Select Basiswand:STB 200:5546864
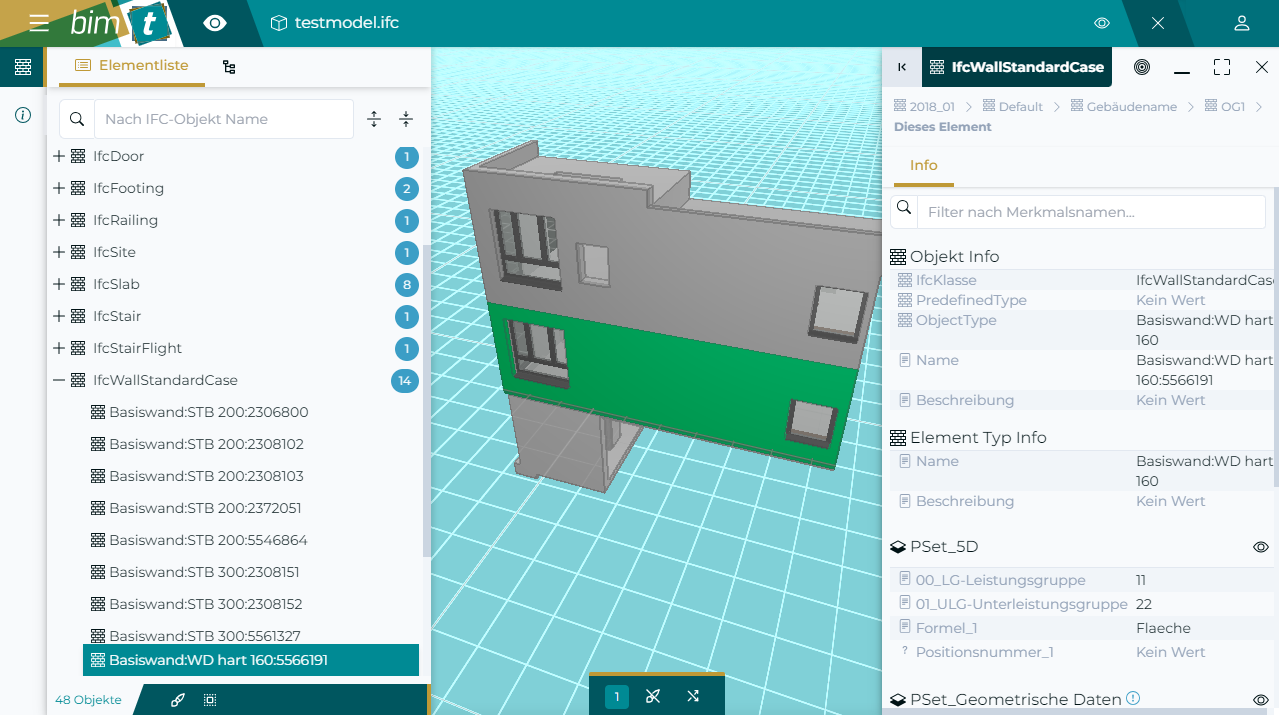1279x715 pixels. (x=208, y=540)
